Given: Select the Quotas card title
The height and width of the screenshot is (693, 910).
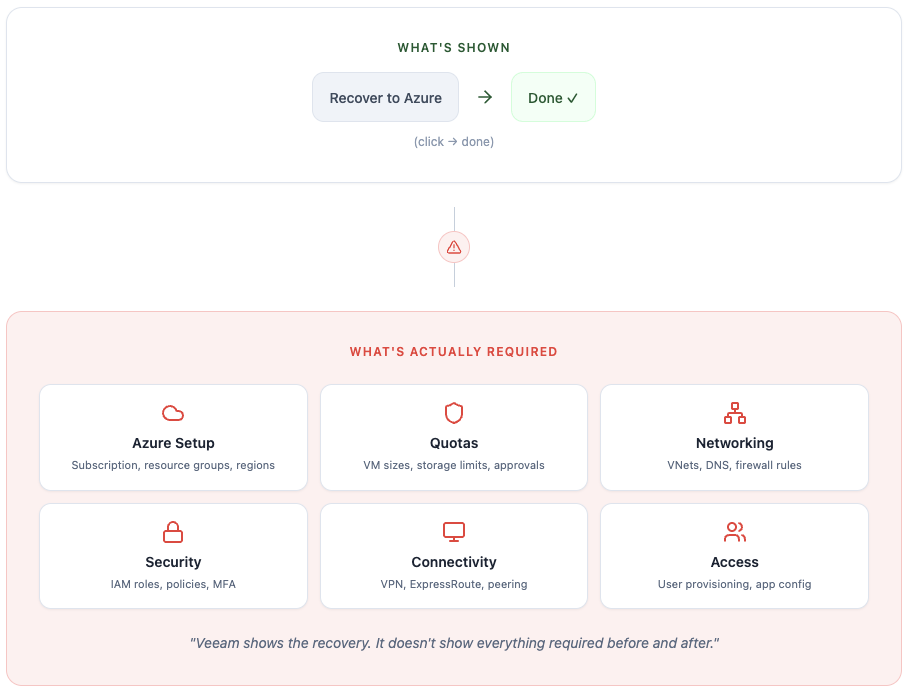Looking at the screenshot, I should (454, 443).
